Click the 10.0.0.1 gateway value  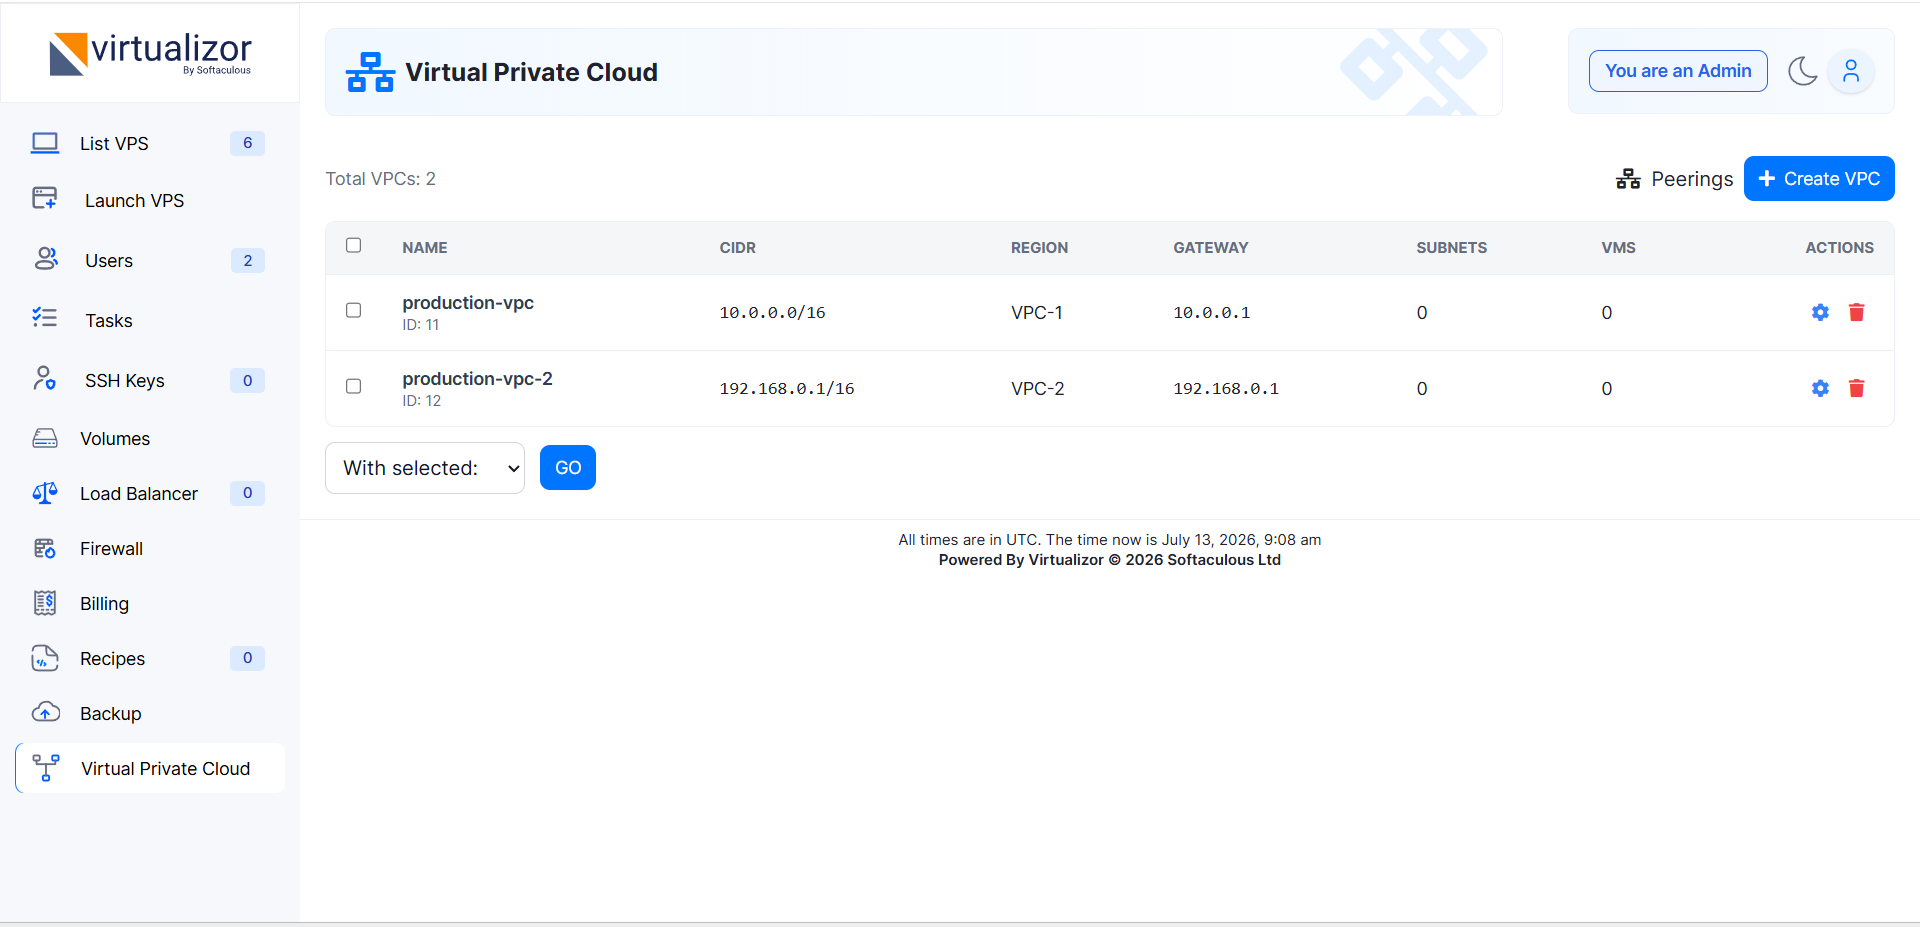click(1212, 312)
